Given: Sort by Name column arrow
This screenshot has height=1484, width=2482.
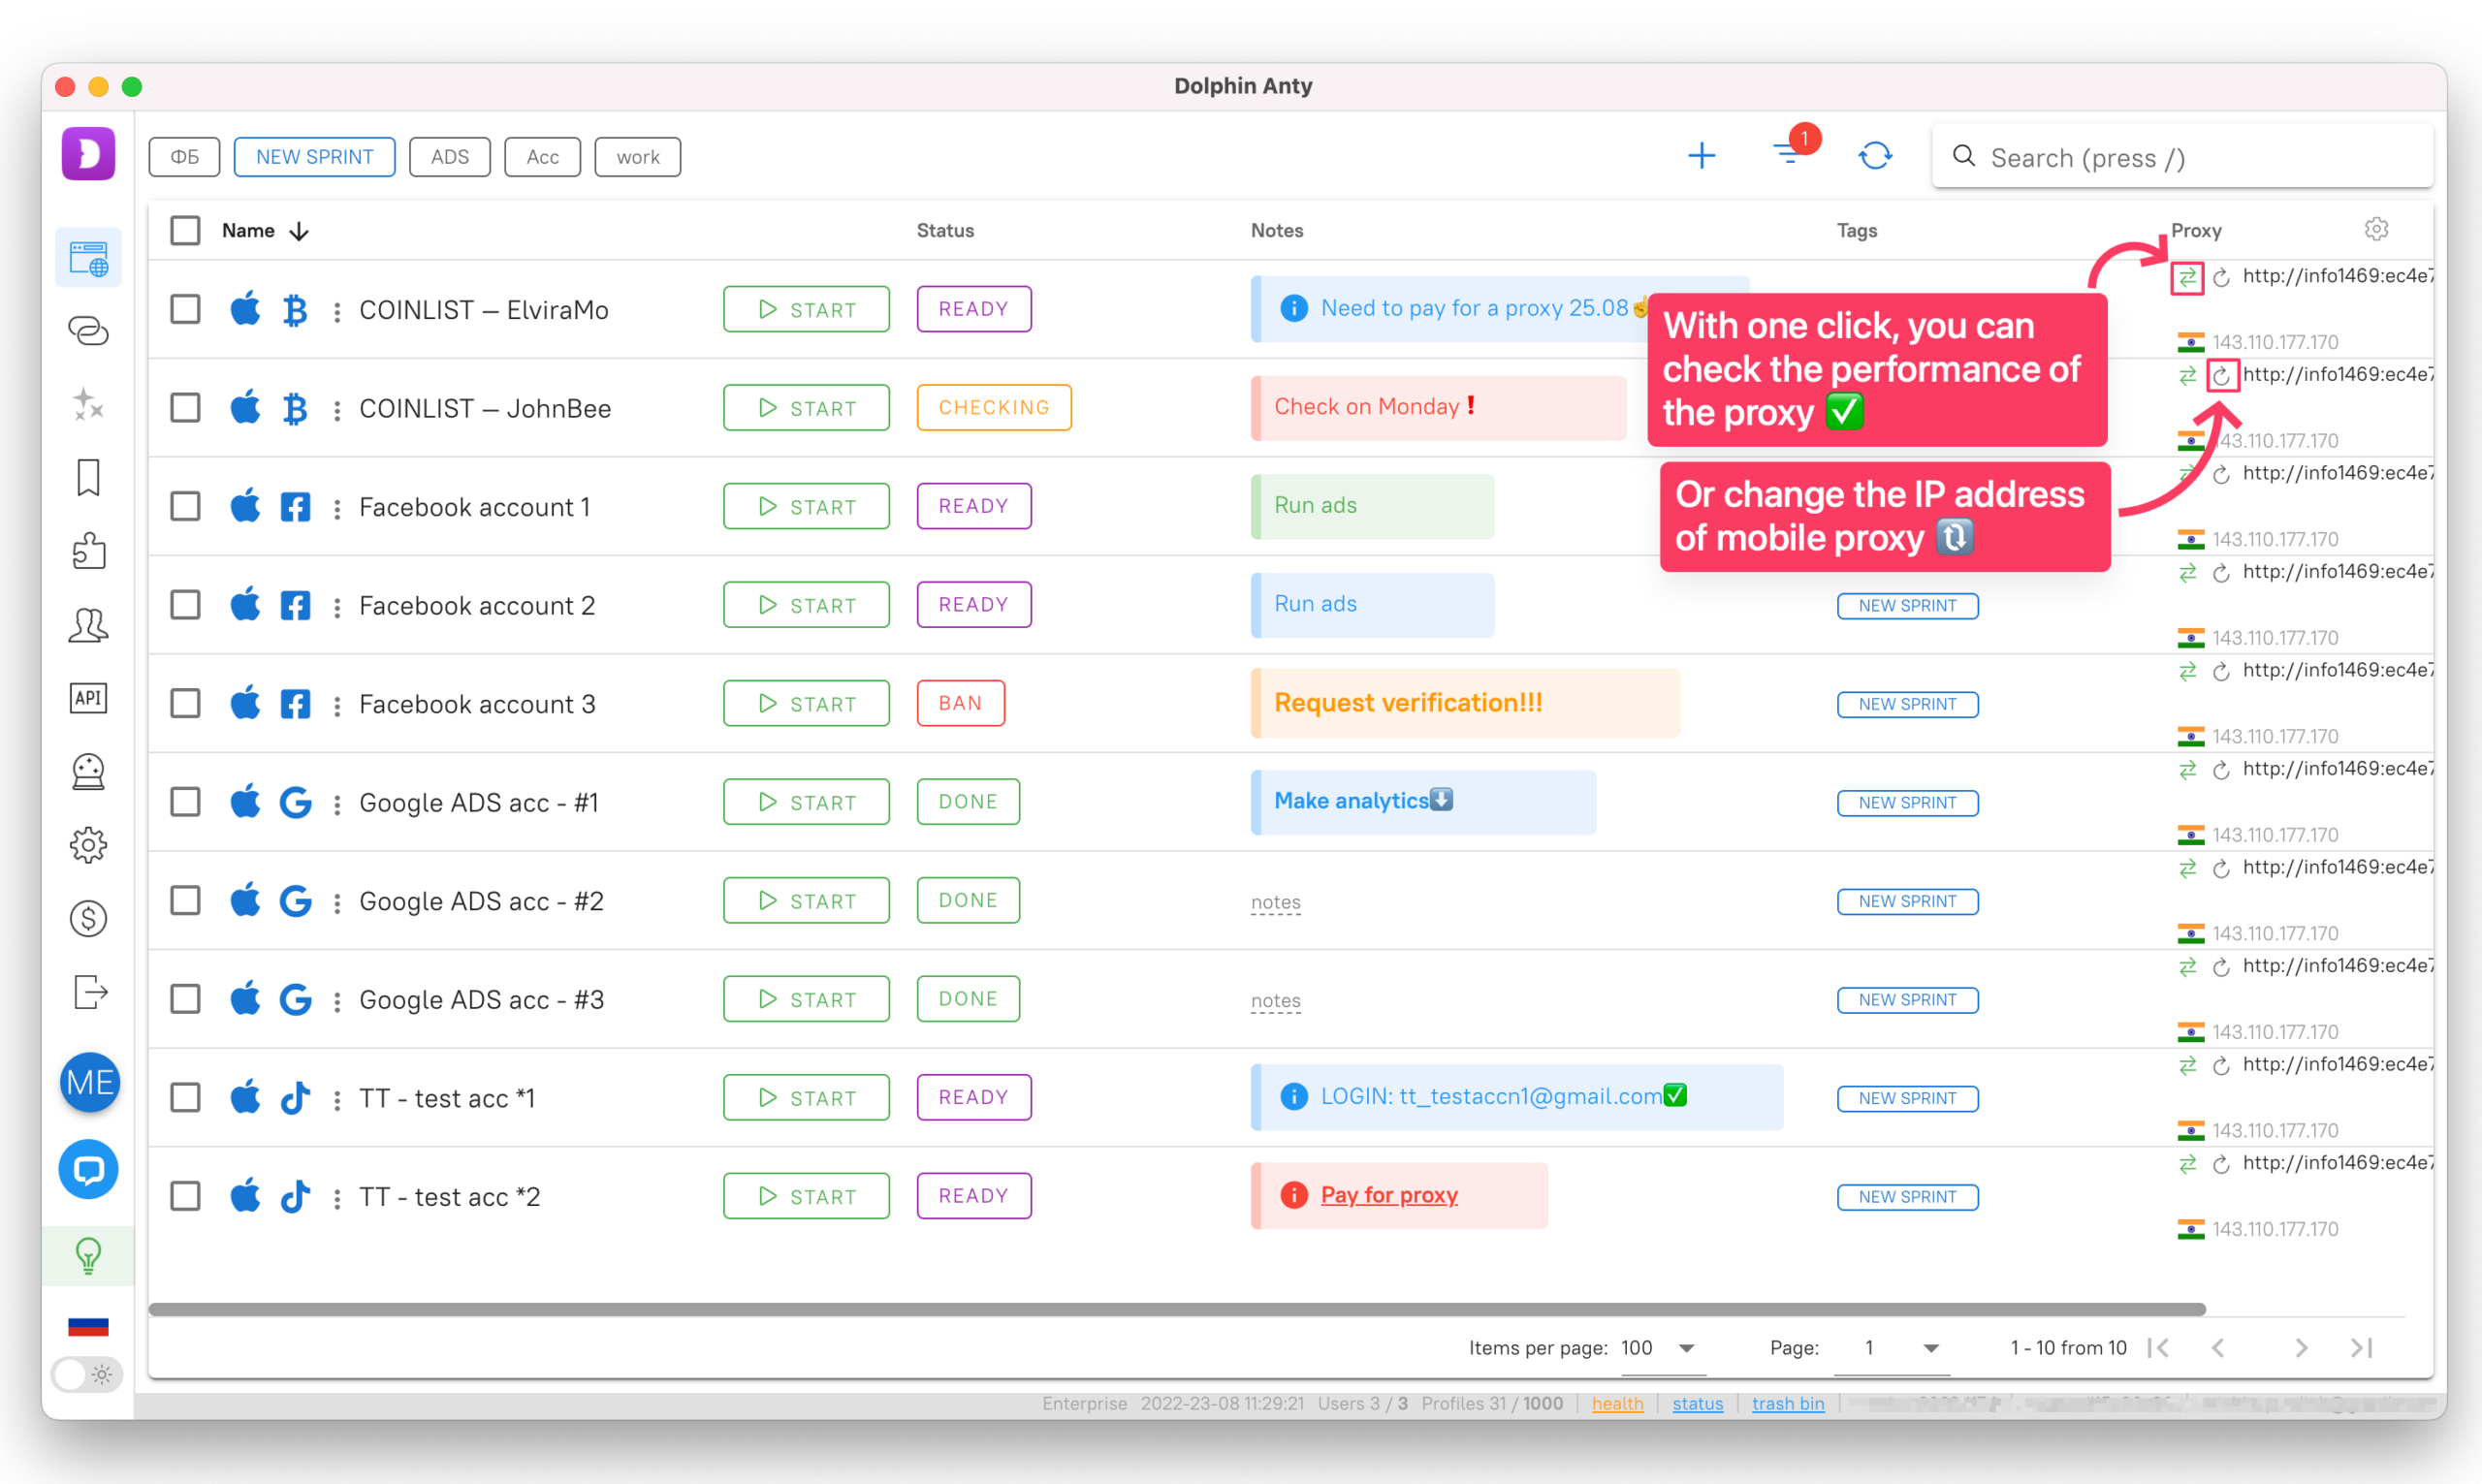Looking at the screenshot, I should click(x=299, y=231).
